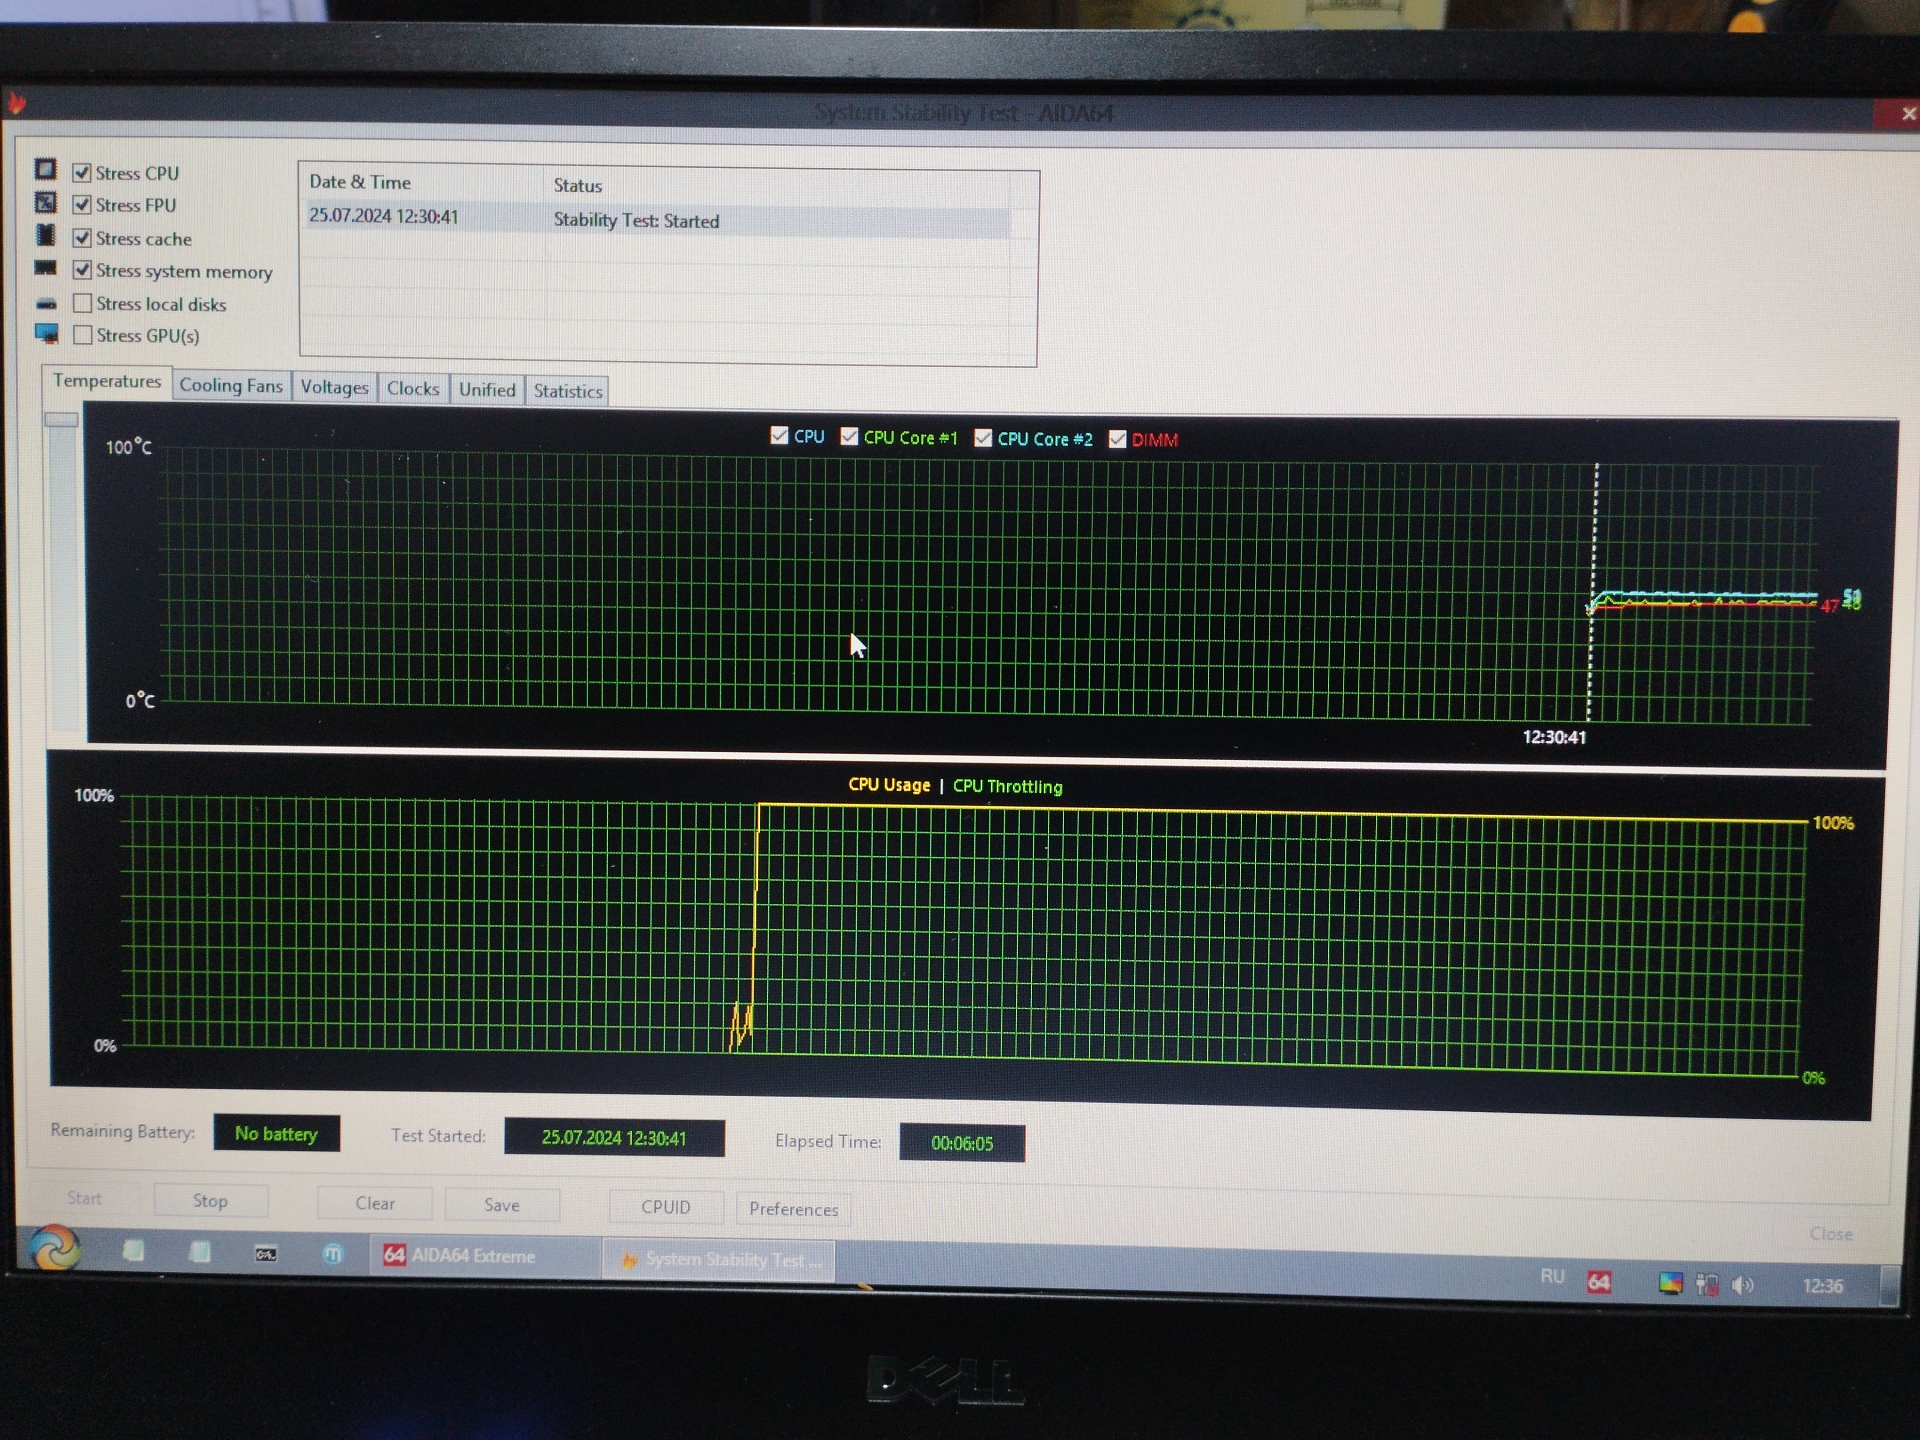The image size is (1920, 1440).
Task: Open the Cooling Fans tab
Action: coord(231,386)
